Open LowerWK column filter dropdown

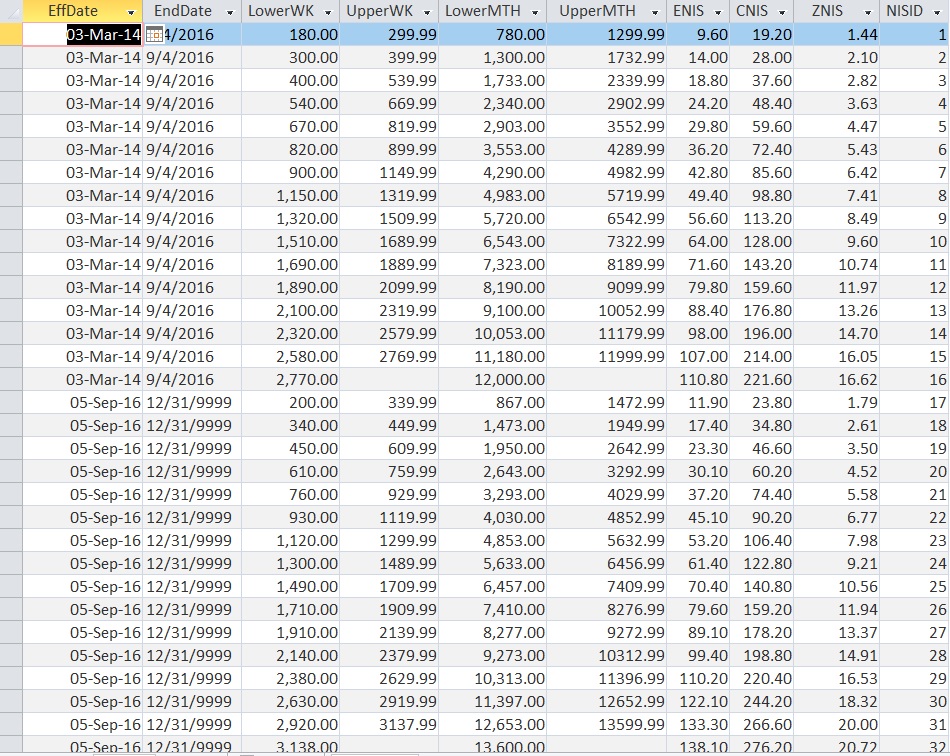click(328, 12)
